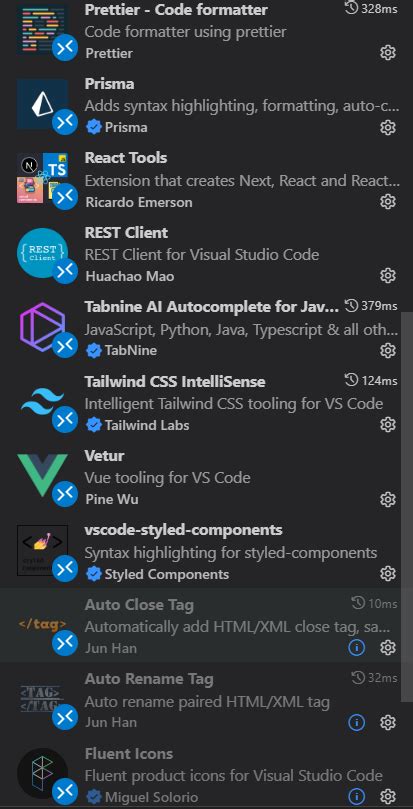
Task: Open the React Tools extension title
Action: tap(126, 157)
